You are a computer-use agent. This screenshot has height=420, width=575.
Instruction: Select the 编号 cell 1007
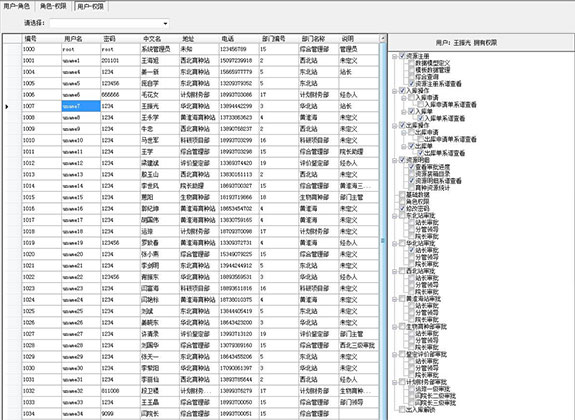41,106
